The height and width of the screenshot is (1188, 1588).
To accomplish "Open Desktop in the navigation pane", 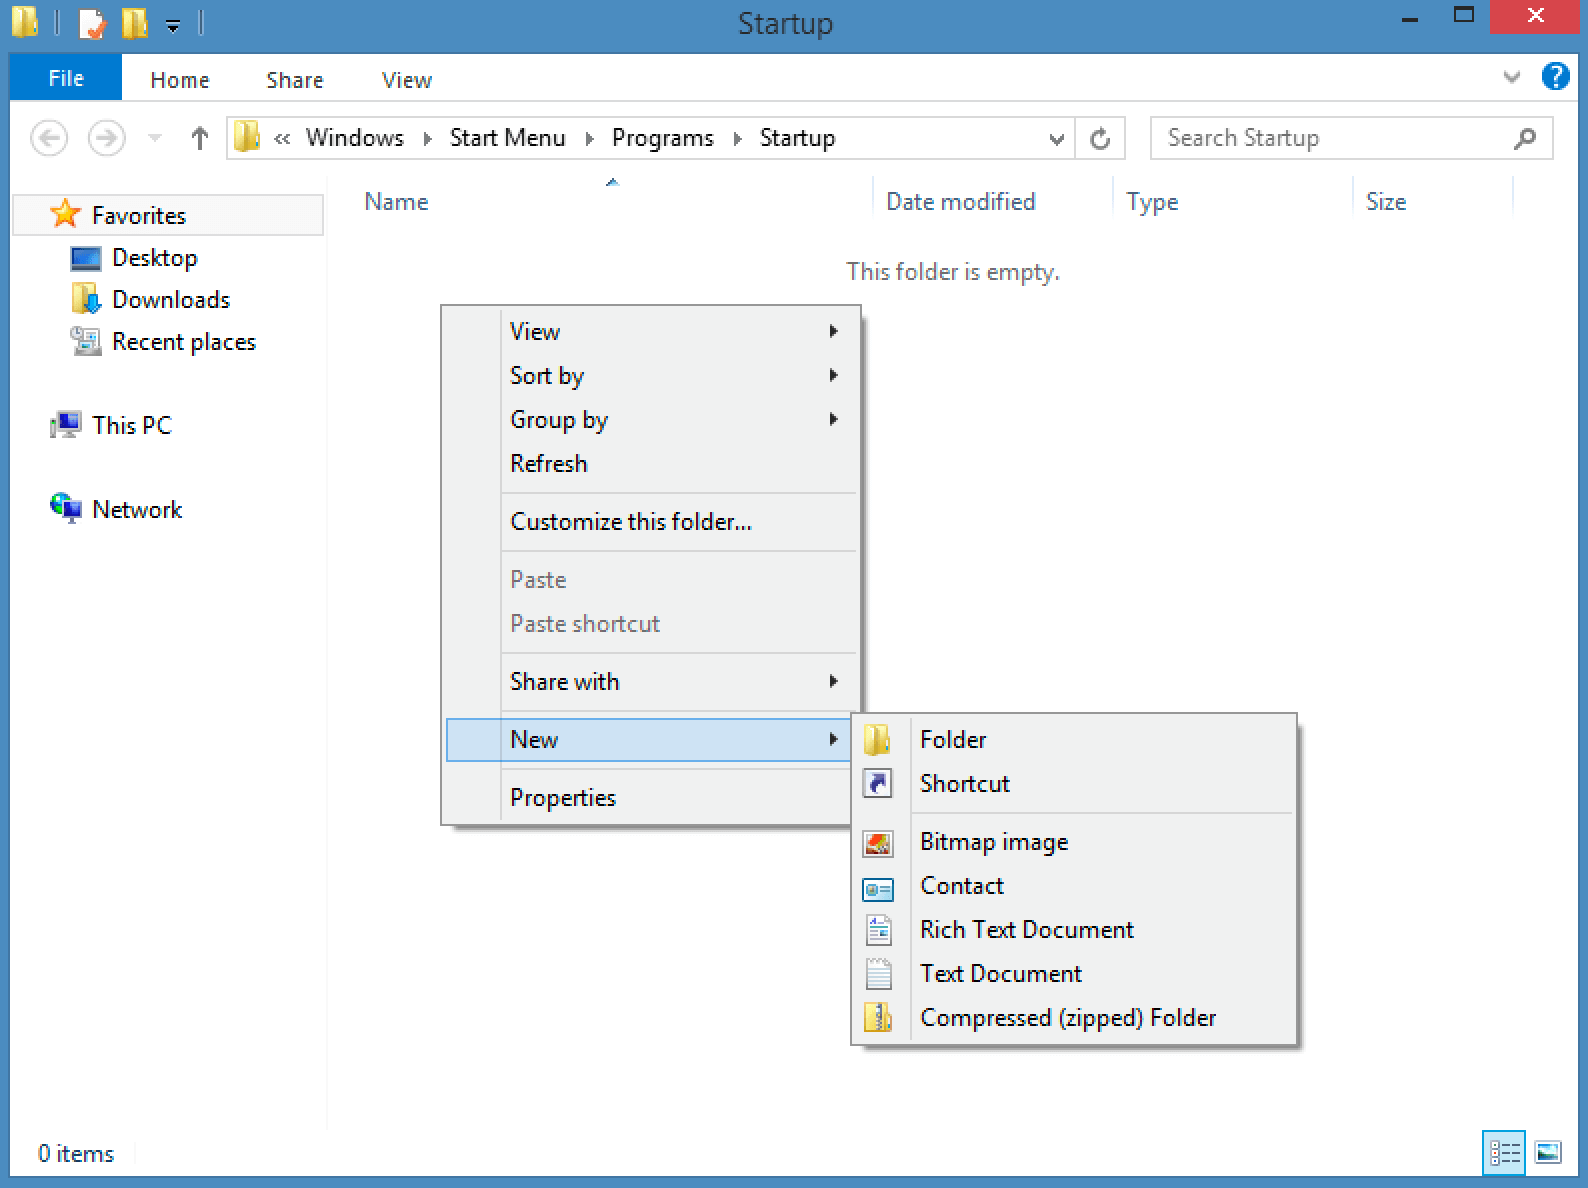I will point(155,258).
